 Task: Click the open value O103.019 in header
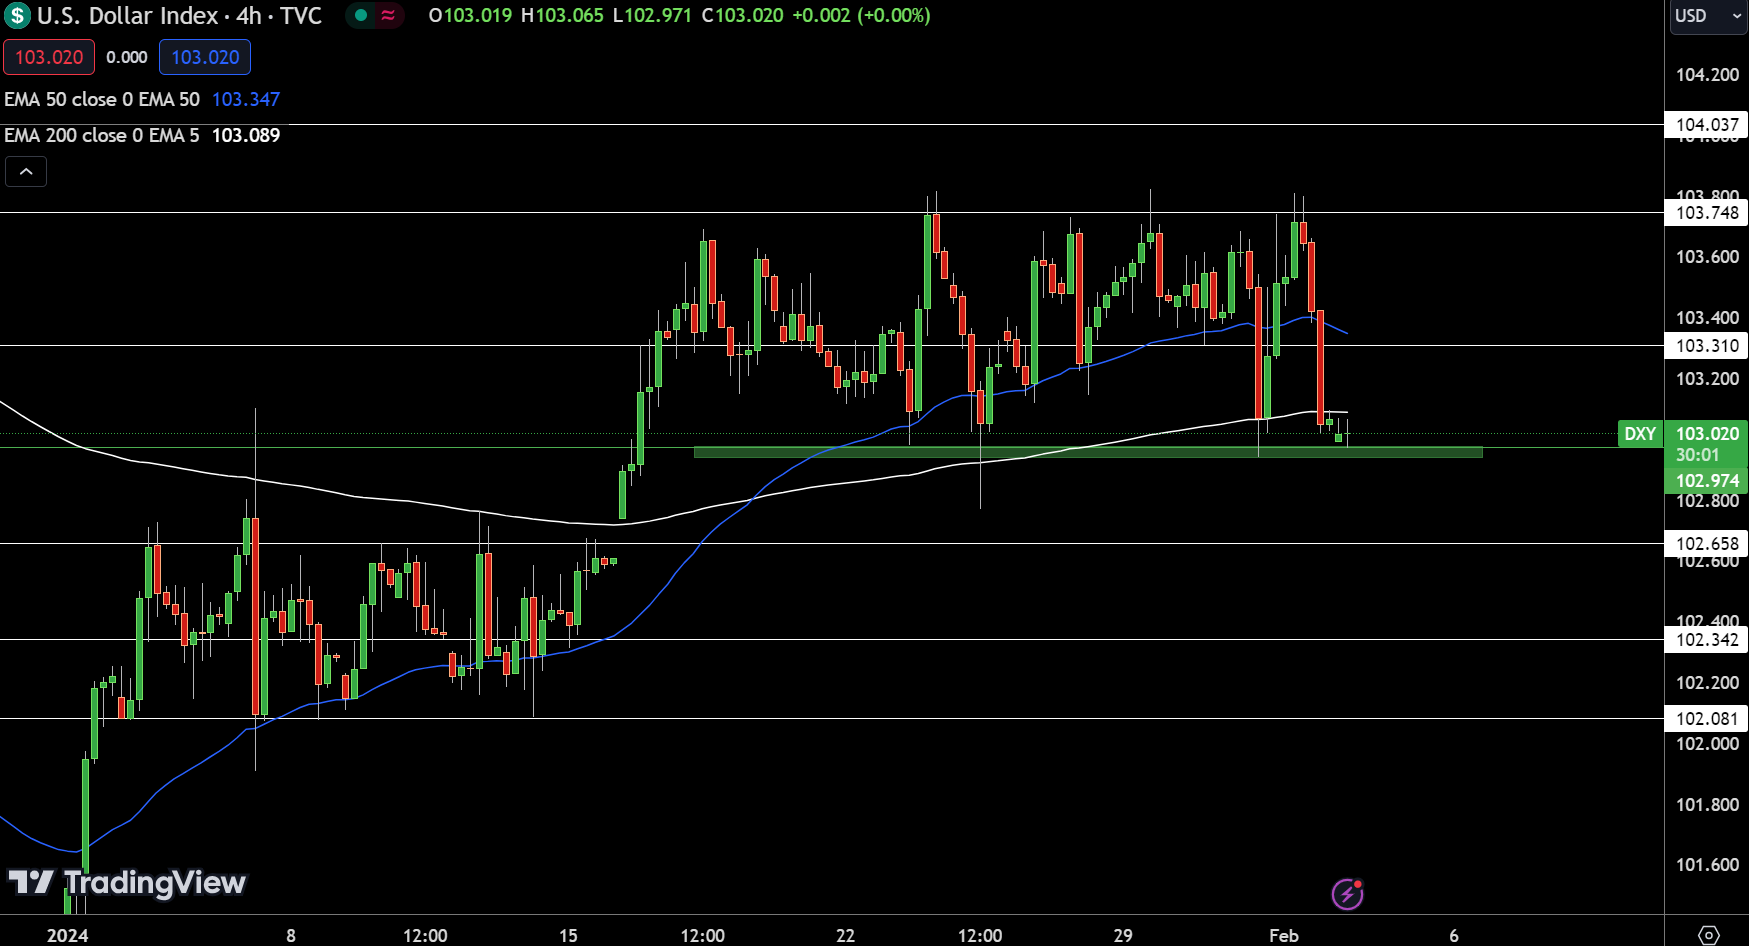[470, 16]
